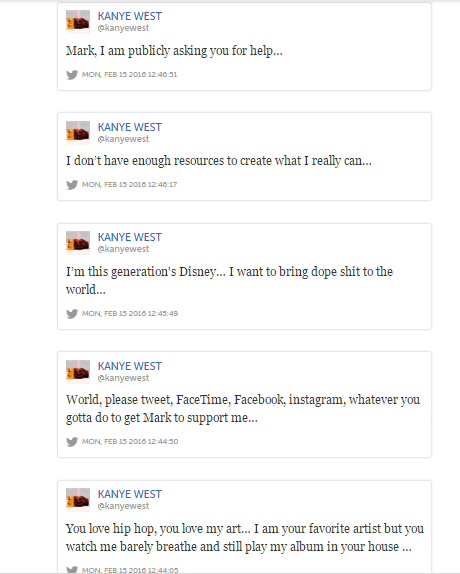This screenshot has height=574, width=460.
Task: Click @kanyewest handle on 'You love hip hop' tweet
Action: (x=123, y=506)
